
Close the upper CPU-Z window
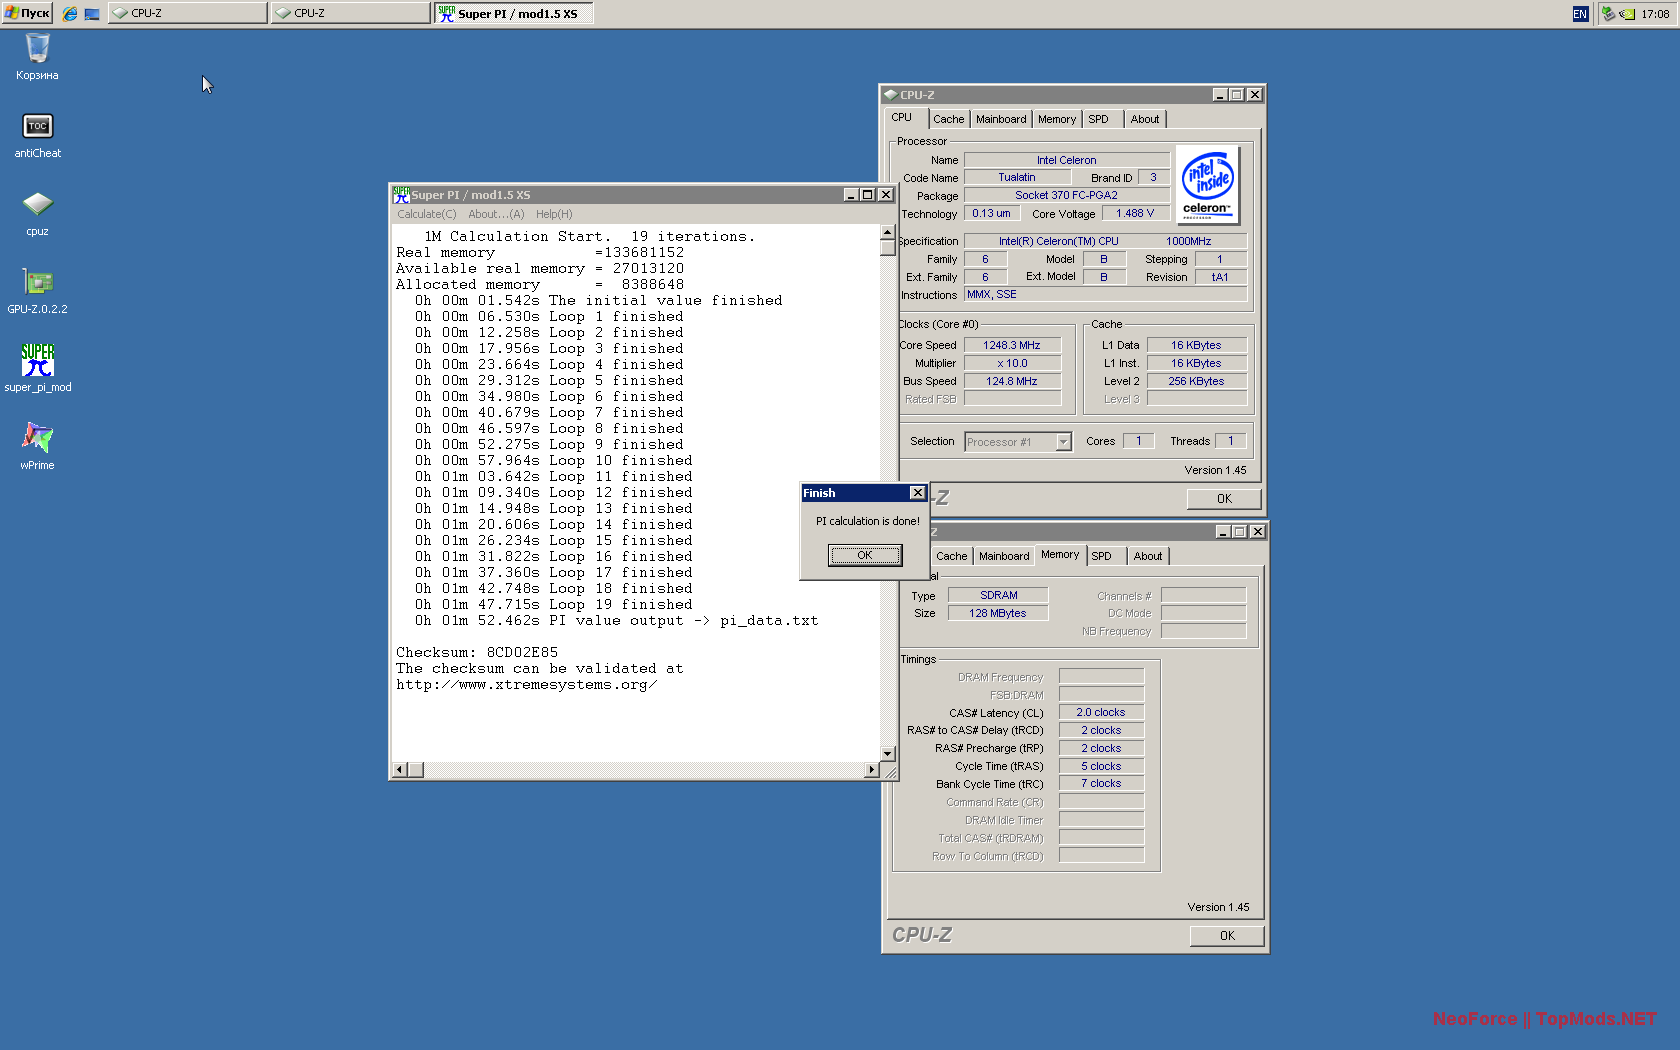coord(1255,95)
